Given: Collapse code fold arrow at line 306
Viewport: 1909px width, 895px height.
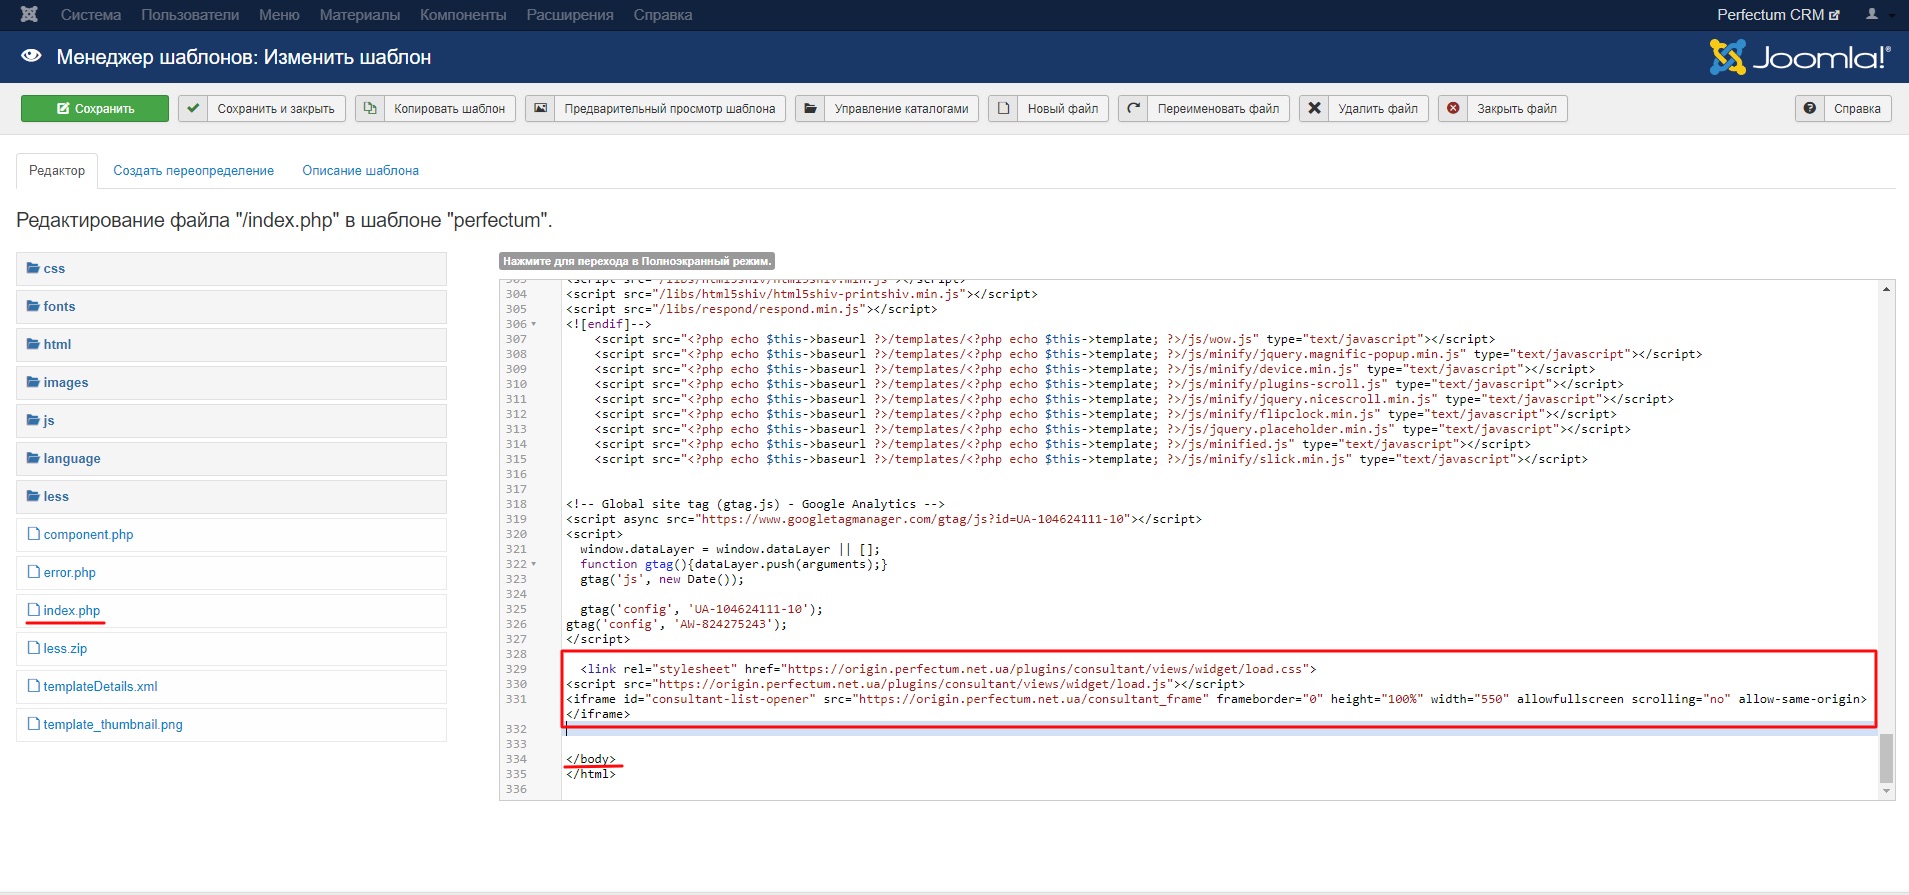Looking at the screenshot, I should coord(534,324).
